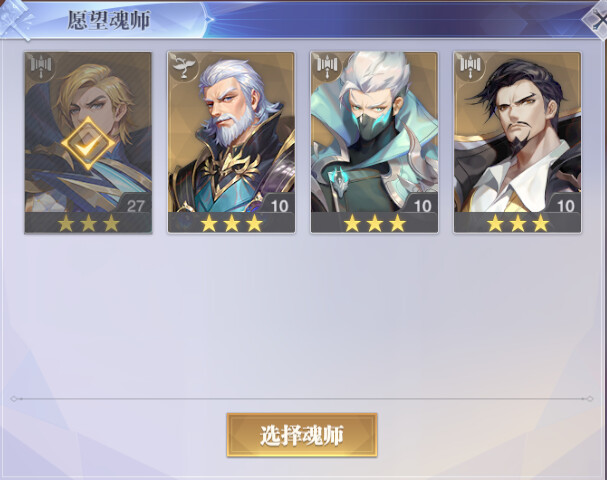Click the bird class icon on bearded elder card
Image resolution: width=607 pixels, height=480 pixels.
tap(183, 65)
